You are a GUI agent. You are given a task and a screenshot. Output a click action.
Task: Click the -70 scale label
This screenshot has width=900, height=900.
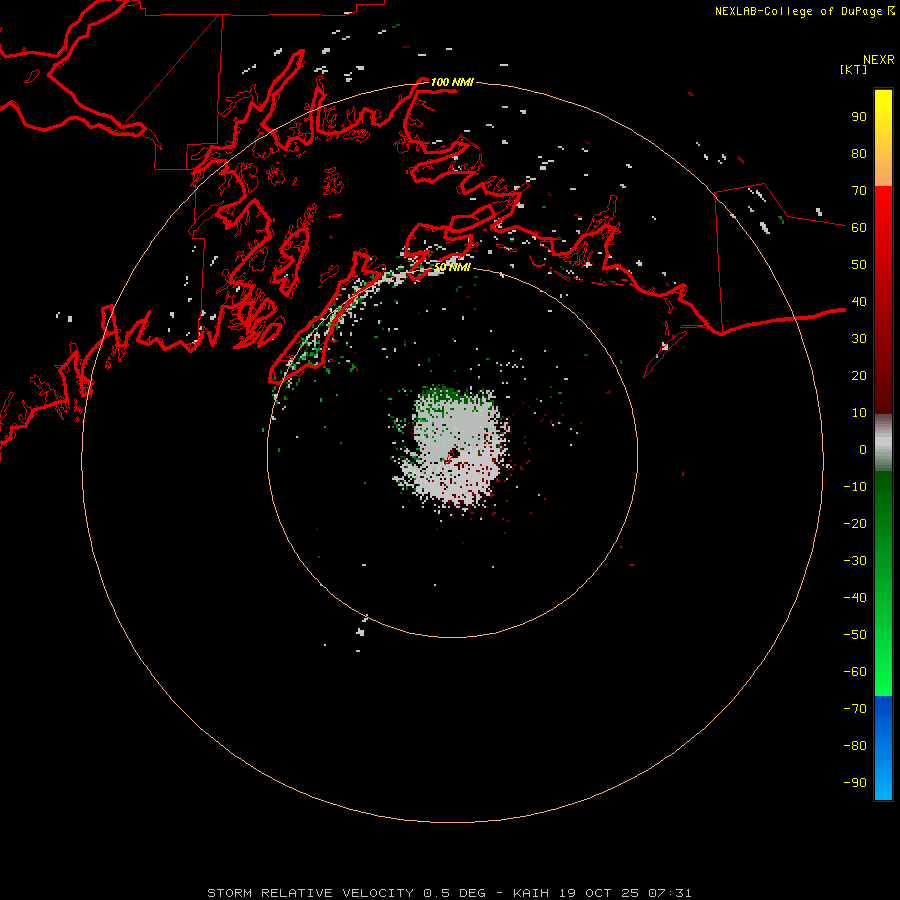855,709
